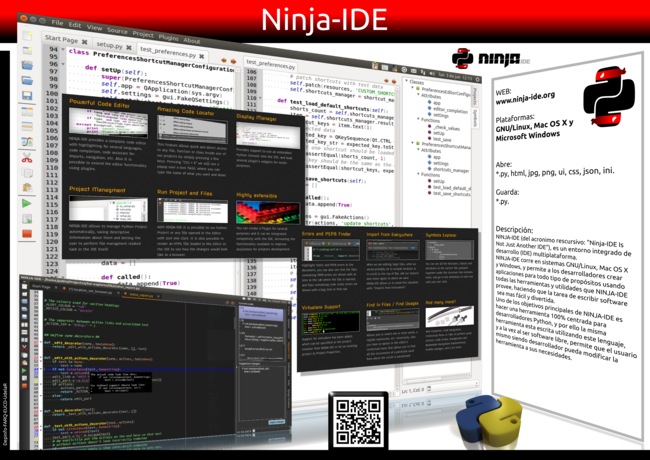This screenshot has width=650, height=460.
Task: Select editor_completion in the symbols tree
Action: click(450, 110)
